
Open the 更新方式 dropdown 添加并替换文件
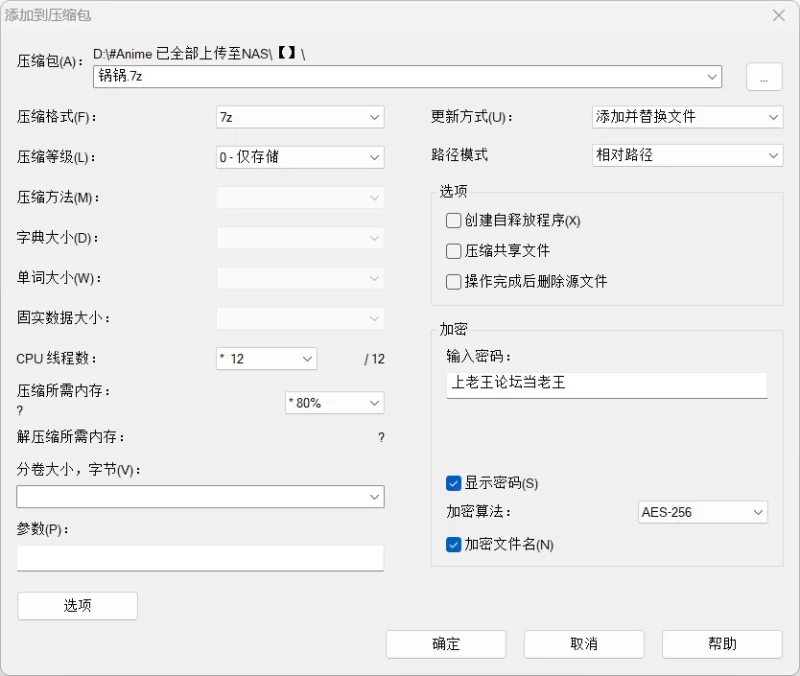coord(687,117)
